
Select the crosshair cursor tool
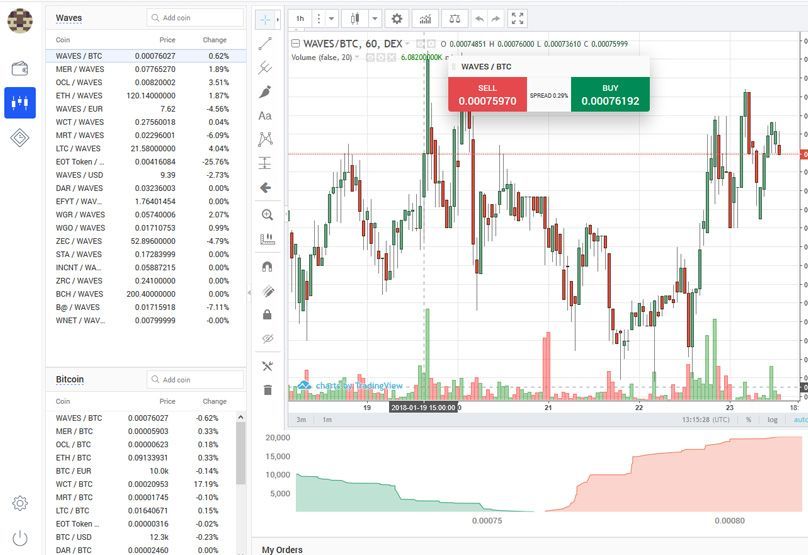pyautogui.click(x=265, y=20)
